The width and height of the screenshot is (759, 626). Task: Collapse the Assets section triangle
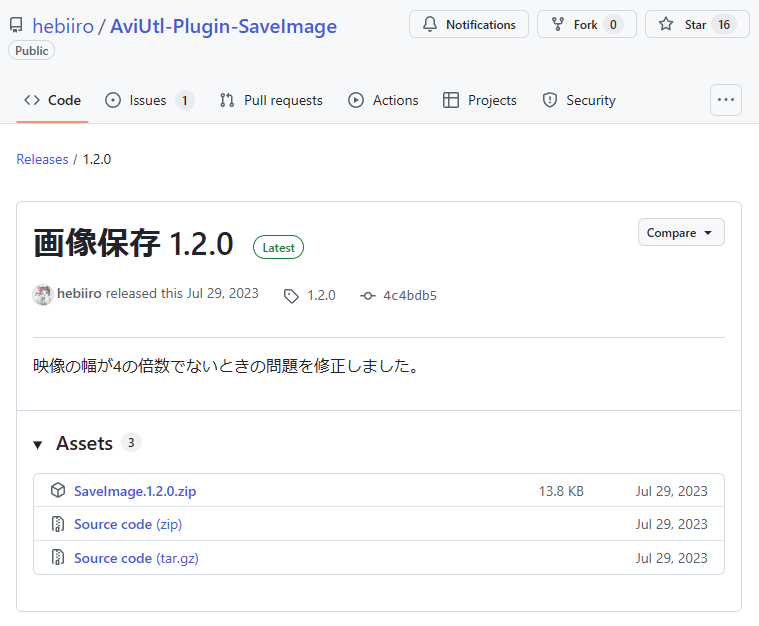[x=38, y=444]
